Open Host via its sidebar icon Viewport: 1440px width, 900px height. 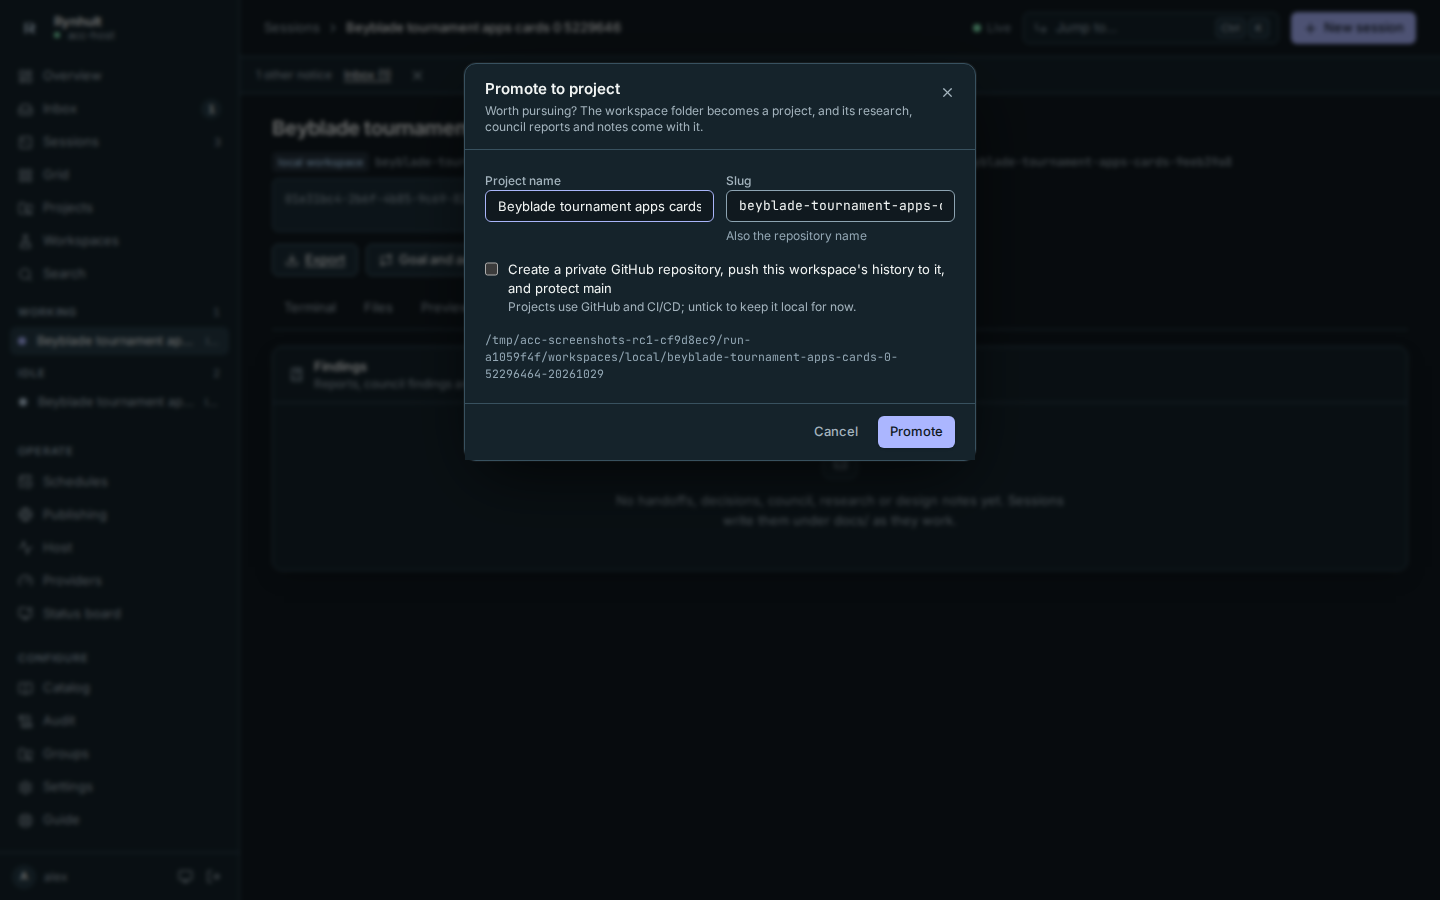click(26, 548)
